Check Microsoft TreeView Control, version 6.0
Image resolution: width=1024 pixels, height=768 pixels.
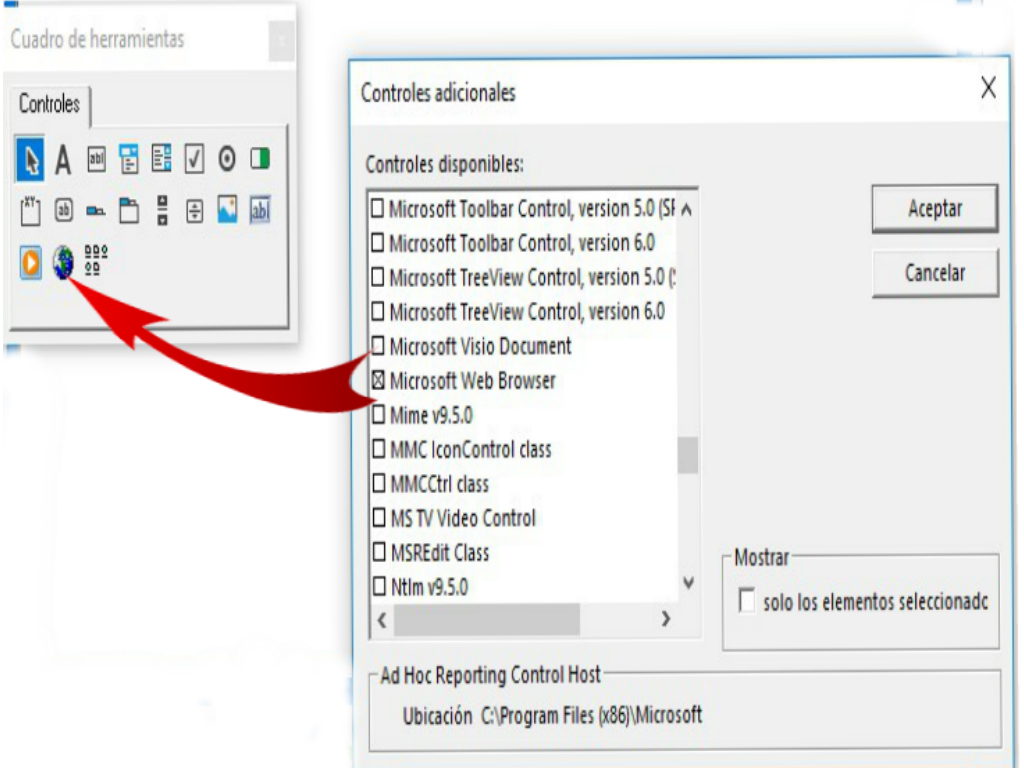coord(377,312)
